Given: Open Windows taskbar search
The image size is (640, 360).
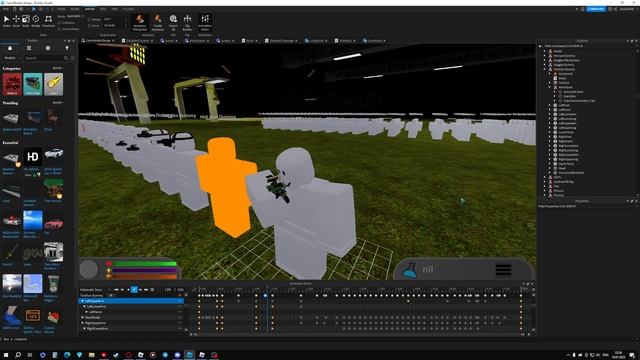Looking at the screenshot, I should (18, 355).
